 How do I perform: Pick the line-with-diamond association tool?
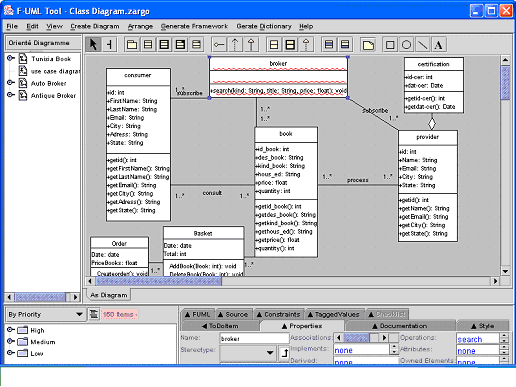(219, 44)
